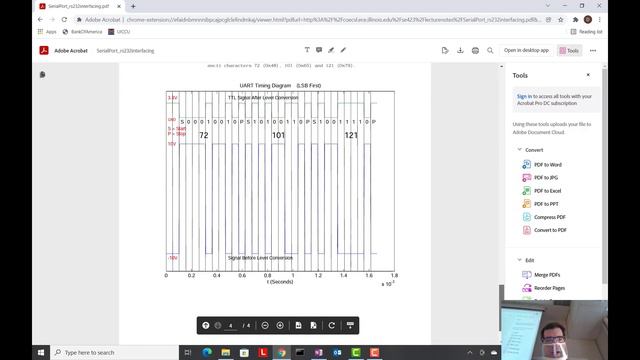Click the taskbar search box
Image resolution: width=640 pixels, height=360 pixels.
click(114, 352)
